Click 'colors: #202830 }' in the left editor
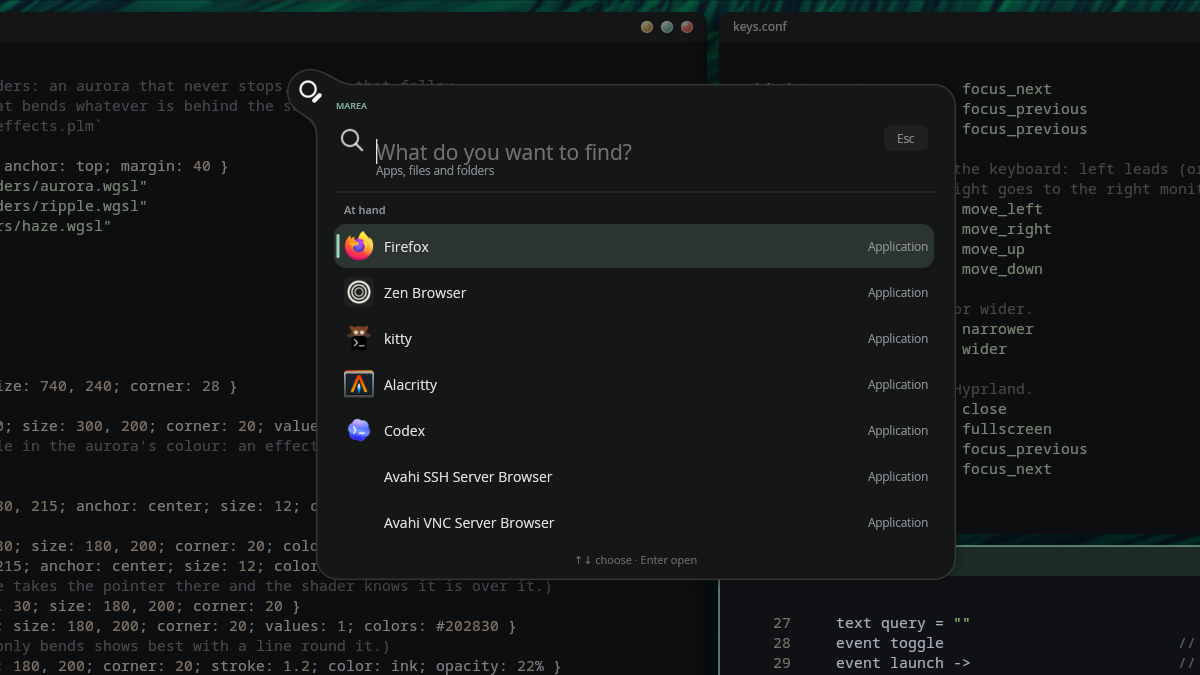 pos(441,626)
